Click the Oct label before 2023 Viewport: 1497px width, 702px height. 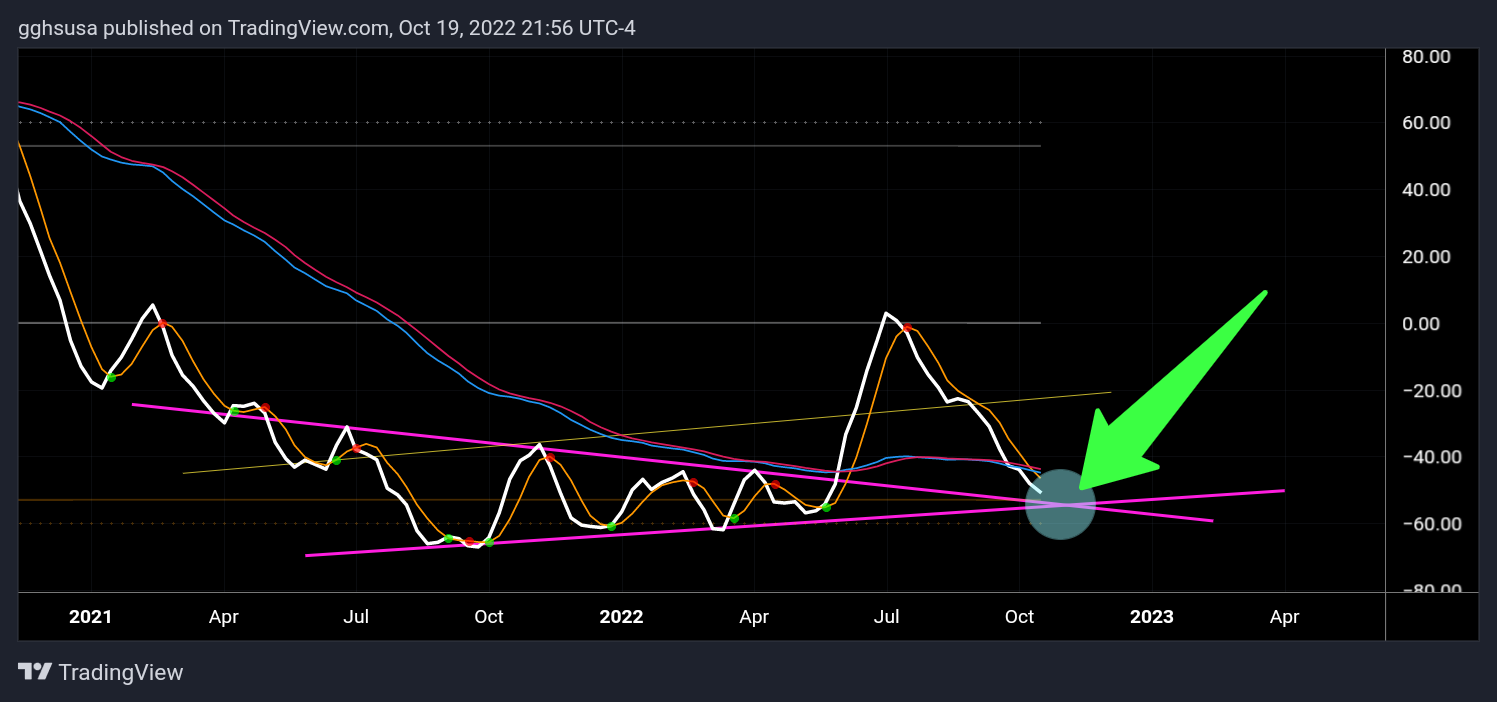point(1019,617)
